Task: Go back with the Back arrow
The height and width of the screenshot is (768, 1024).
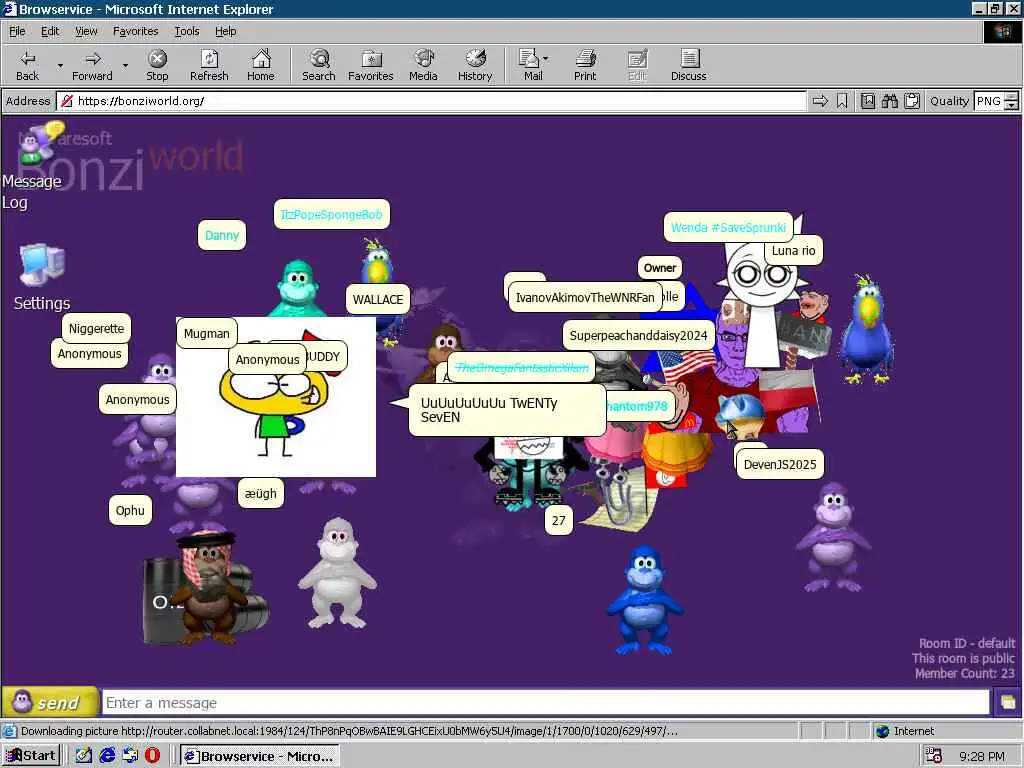Action: coord(27,65)
